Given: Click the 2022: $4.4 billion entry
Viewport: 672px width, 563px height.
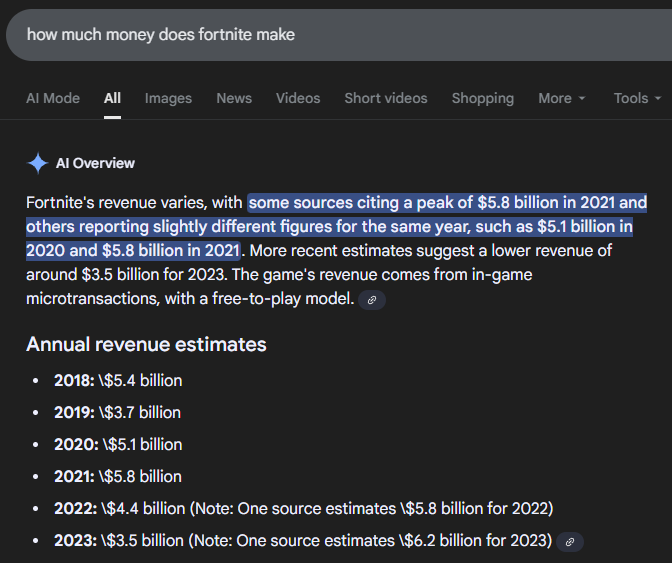Looking at the screenshot, I should click(303, 509).
